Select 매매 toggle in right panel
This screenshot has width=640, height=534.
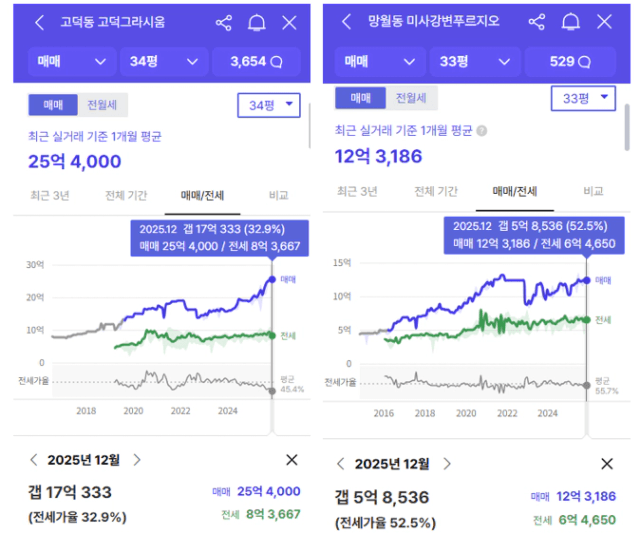click(360, 98)
